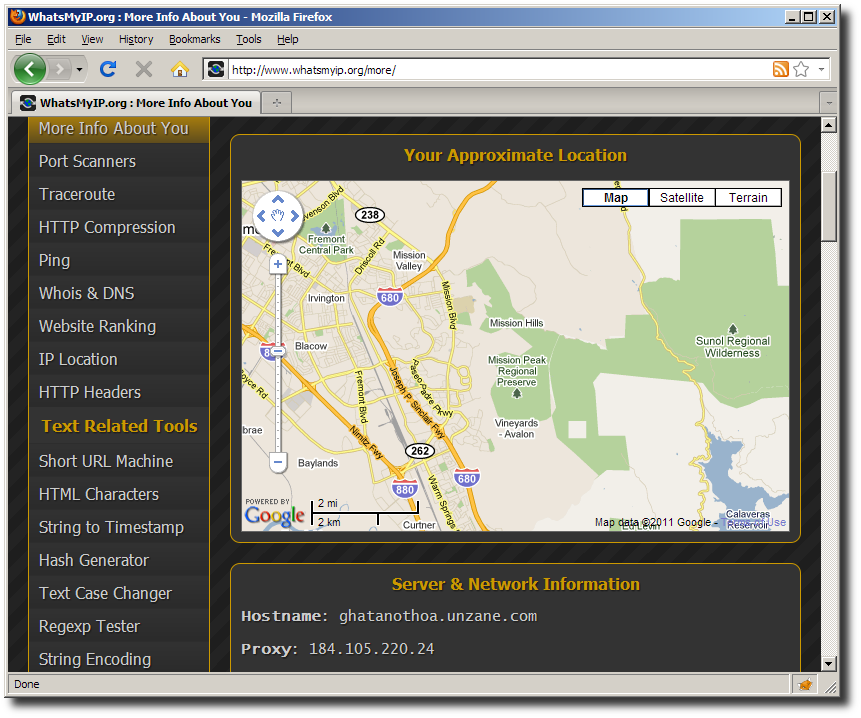Reload the page with the refresh icon
The image size is (861, 718).
[x=108, y=69]
